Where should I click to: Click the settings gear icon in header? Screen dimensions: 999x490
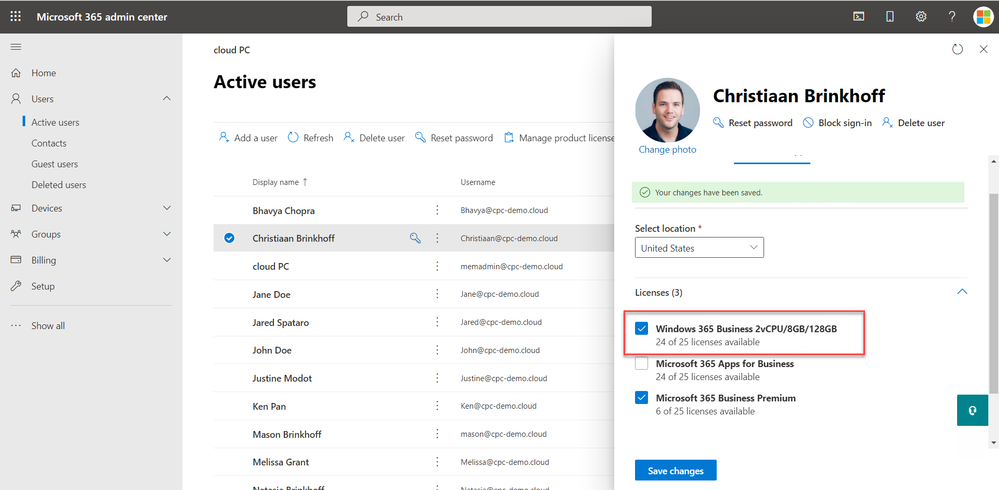tap(921, 17)
